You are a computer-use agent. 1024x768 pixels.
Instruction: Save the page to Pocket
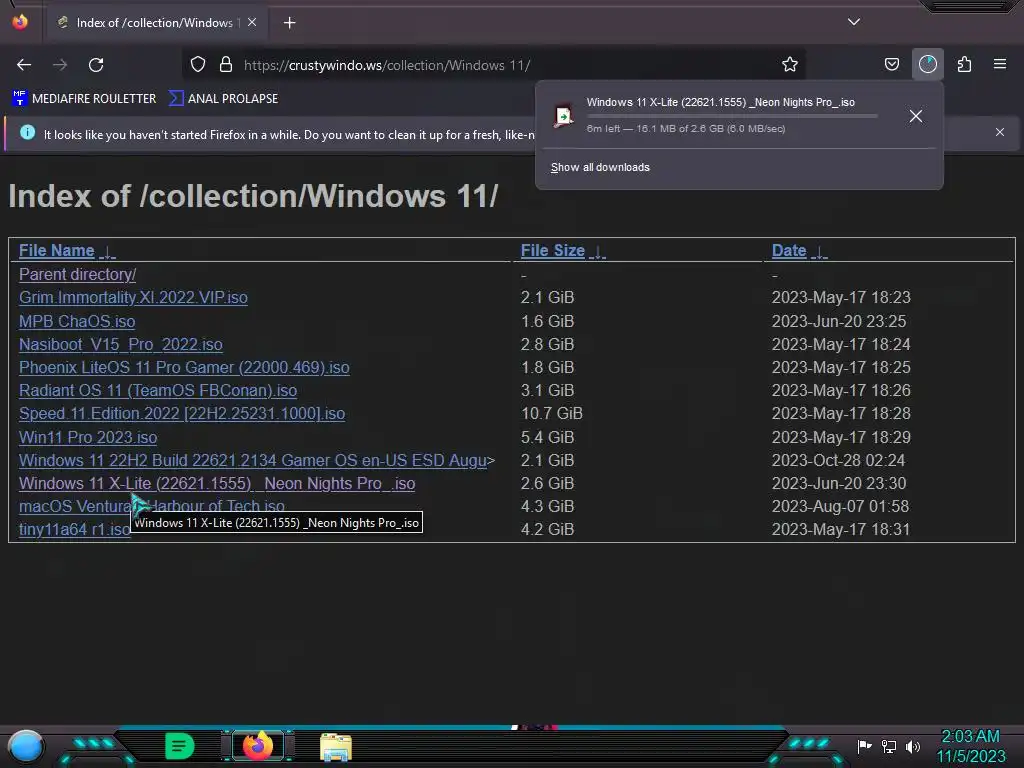tap(891, 65)
